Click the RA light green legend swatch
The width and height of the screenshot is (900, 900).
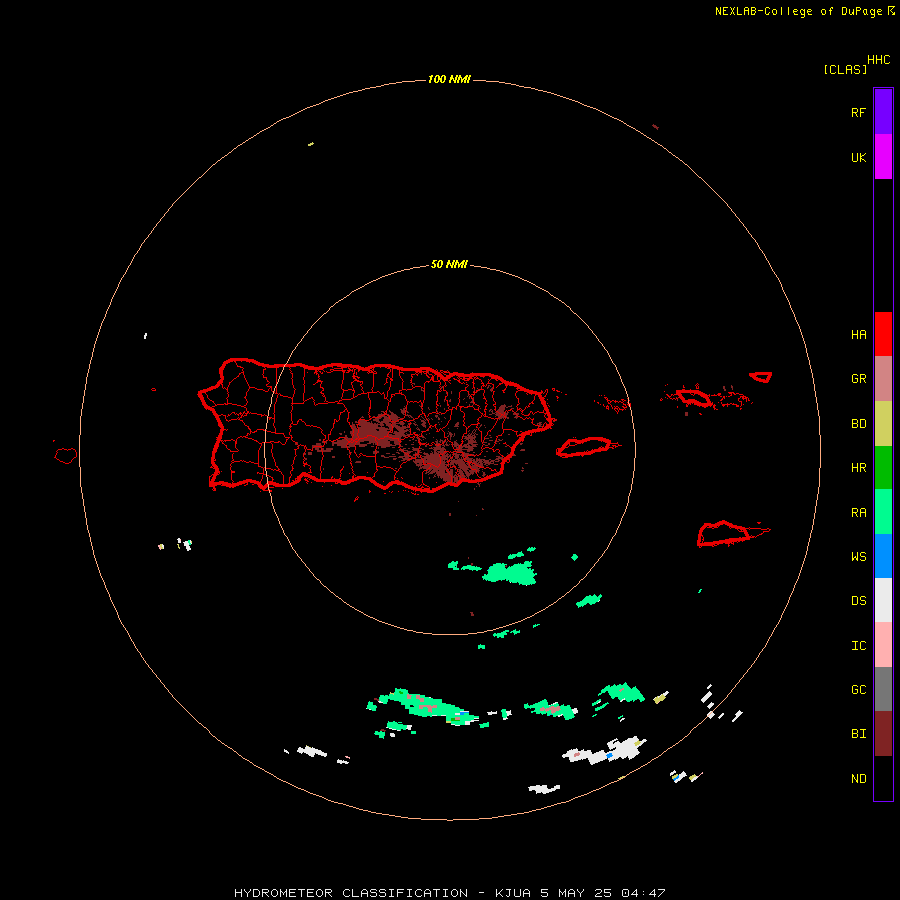point(883,512)
